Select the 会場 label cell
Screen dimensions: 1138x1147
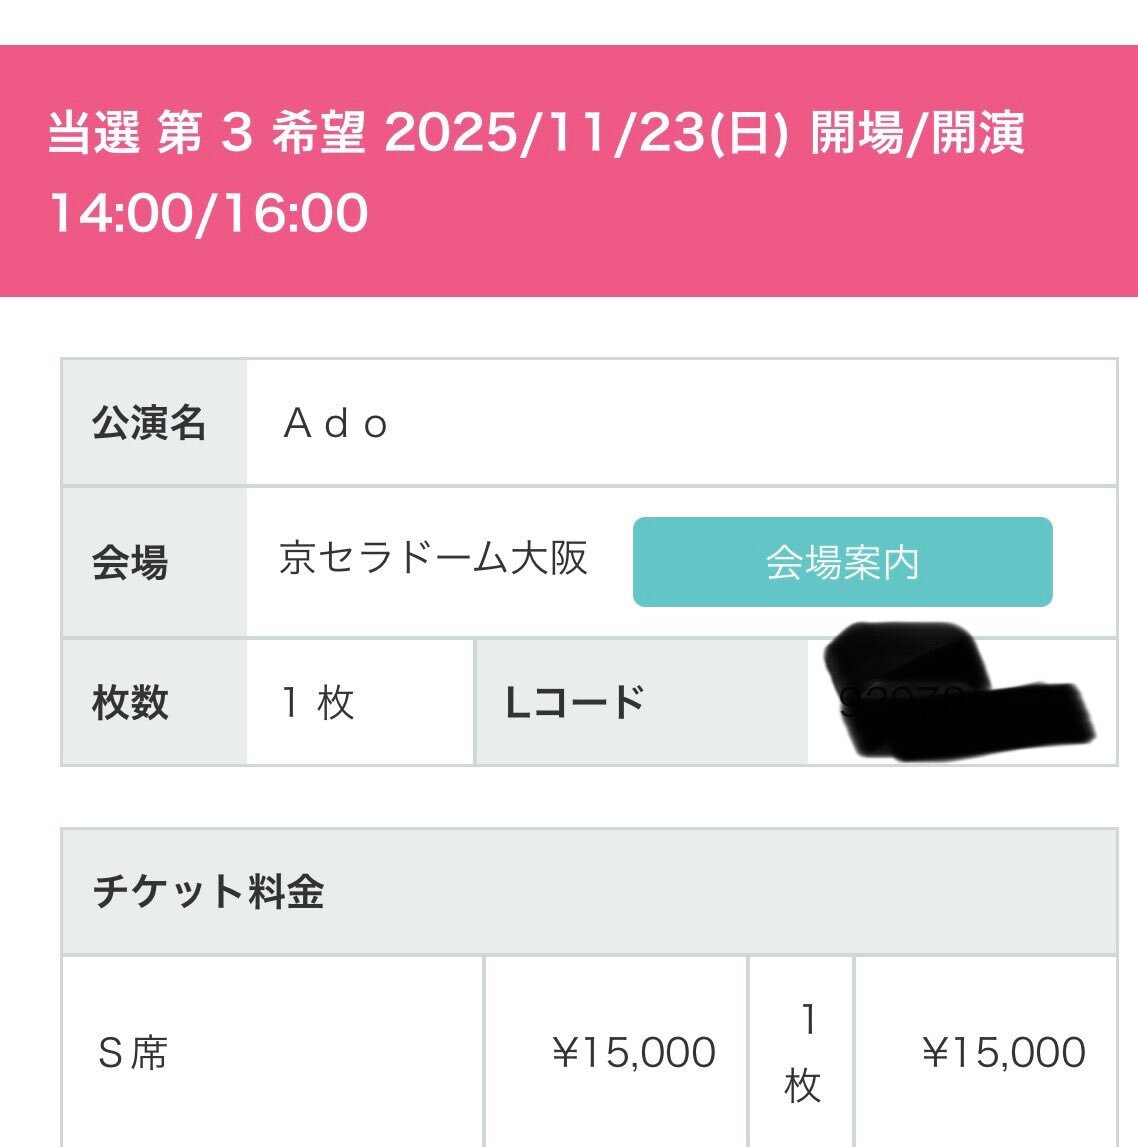(154, 562)
